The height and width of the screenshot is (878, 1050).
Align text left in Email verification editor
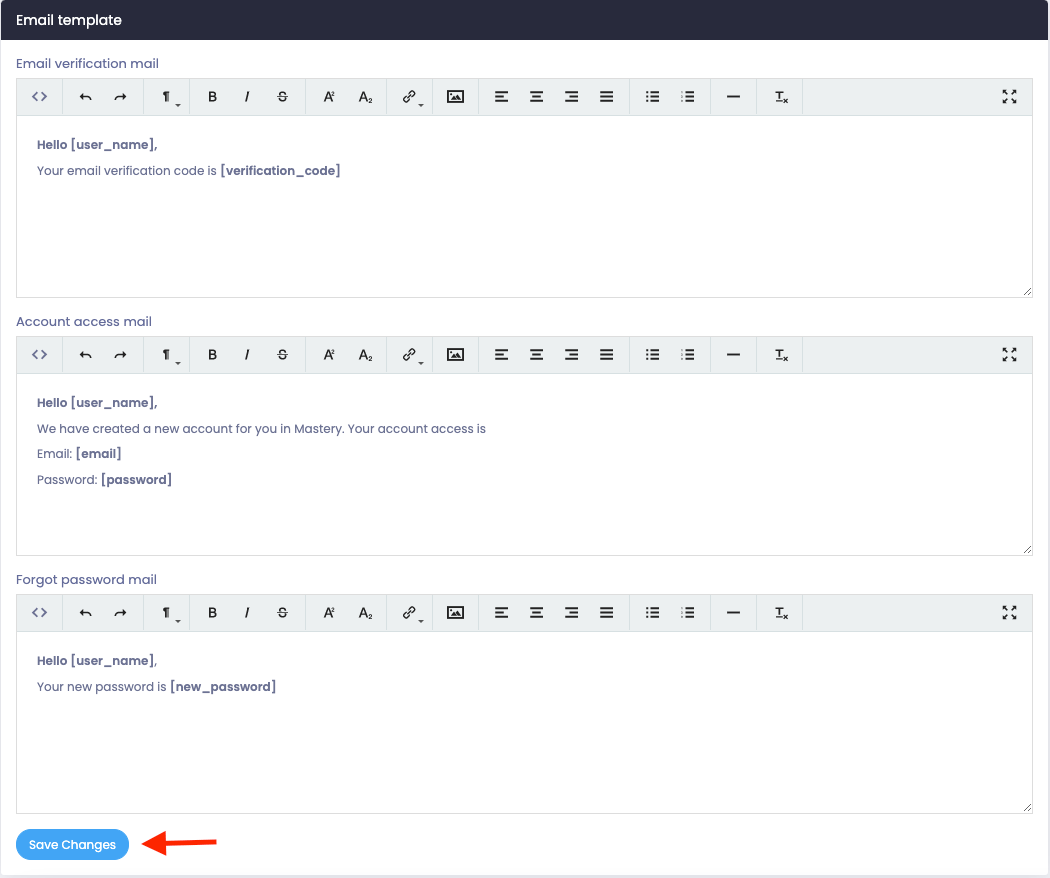tap(501, 97)
